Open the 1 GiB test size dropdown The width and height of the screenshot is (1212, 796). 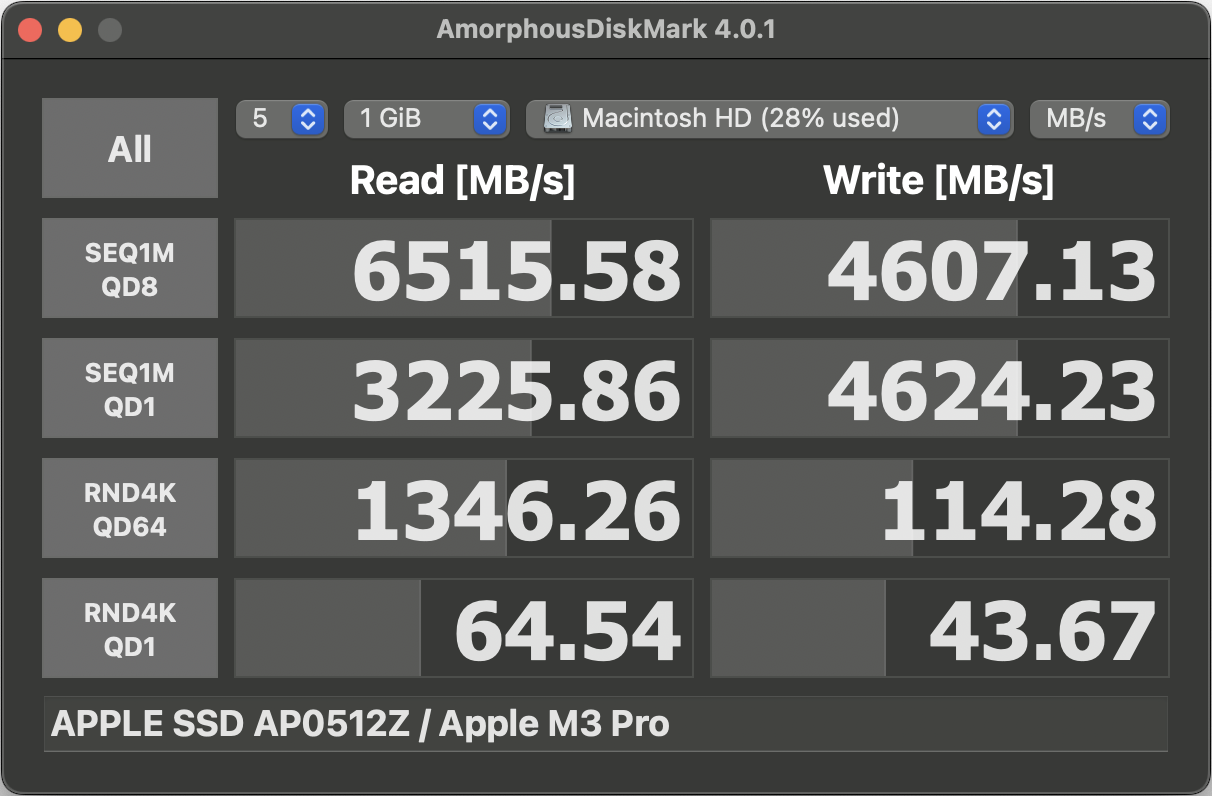(x=426, y=119)
